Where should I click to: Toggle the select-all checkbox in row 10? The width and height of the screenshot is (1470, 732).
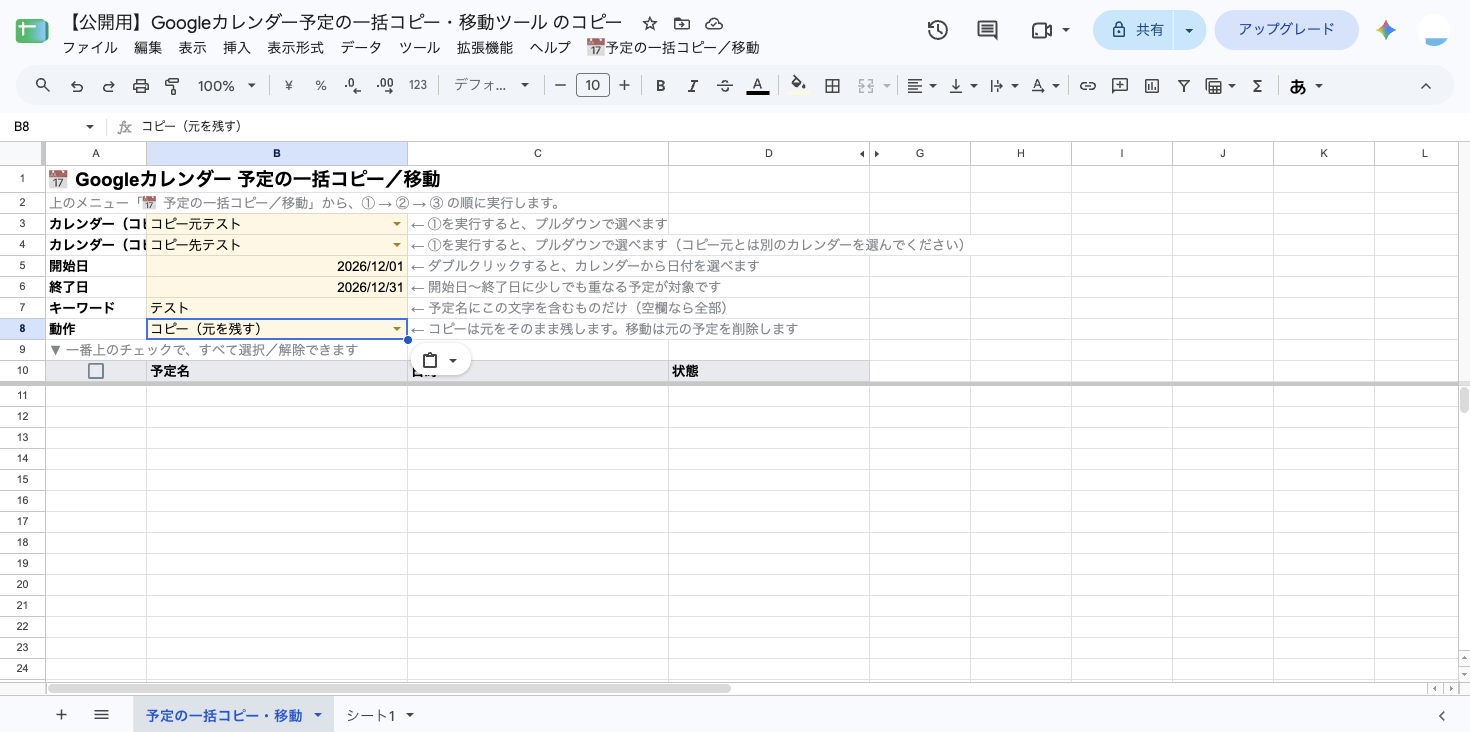96,371
